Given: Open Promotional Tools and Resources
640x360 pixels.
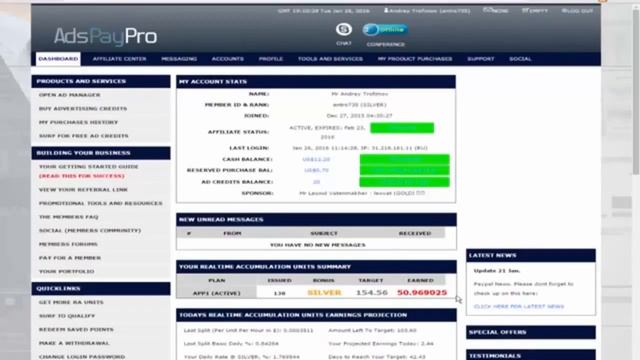Looking at the screenshot, I should (100, 203).
